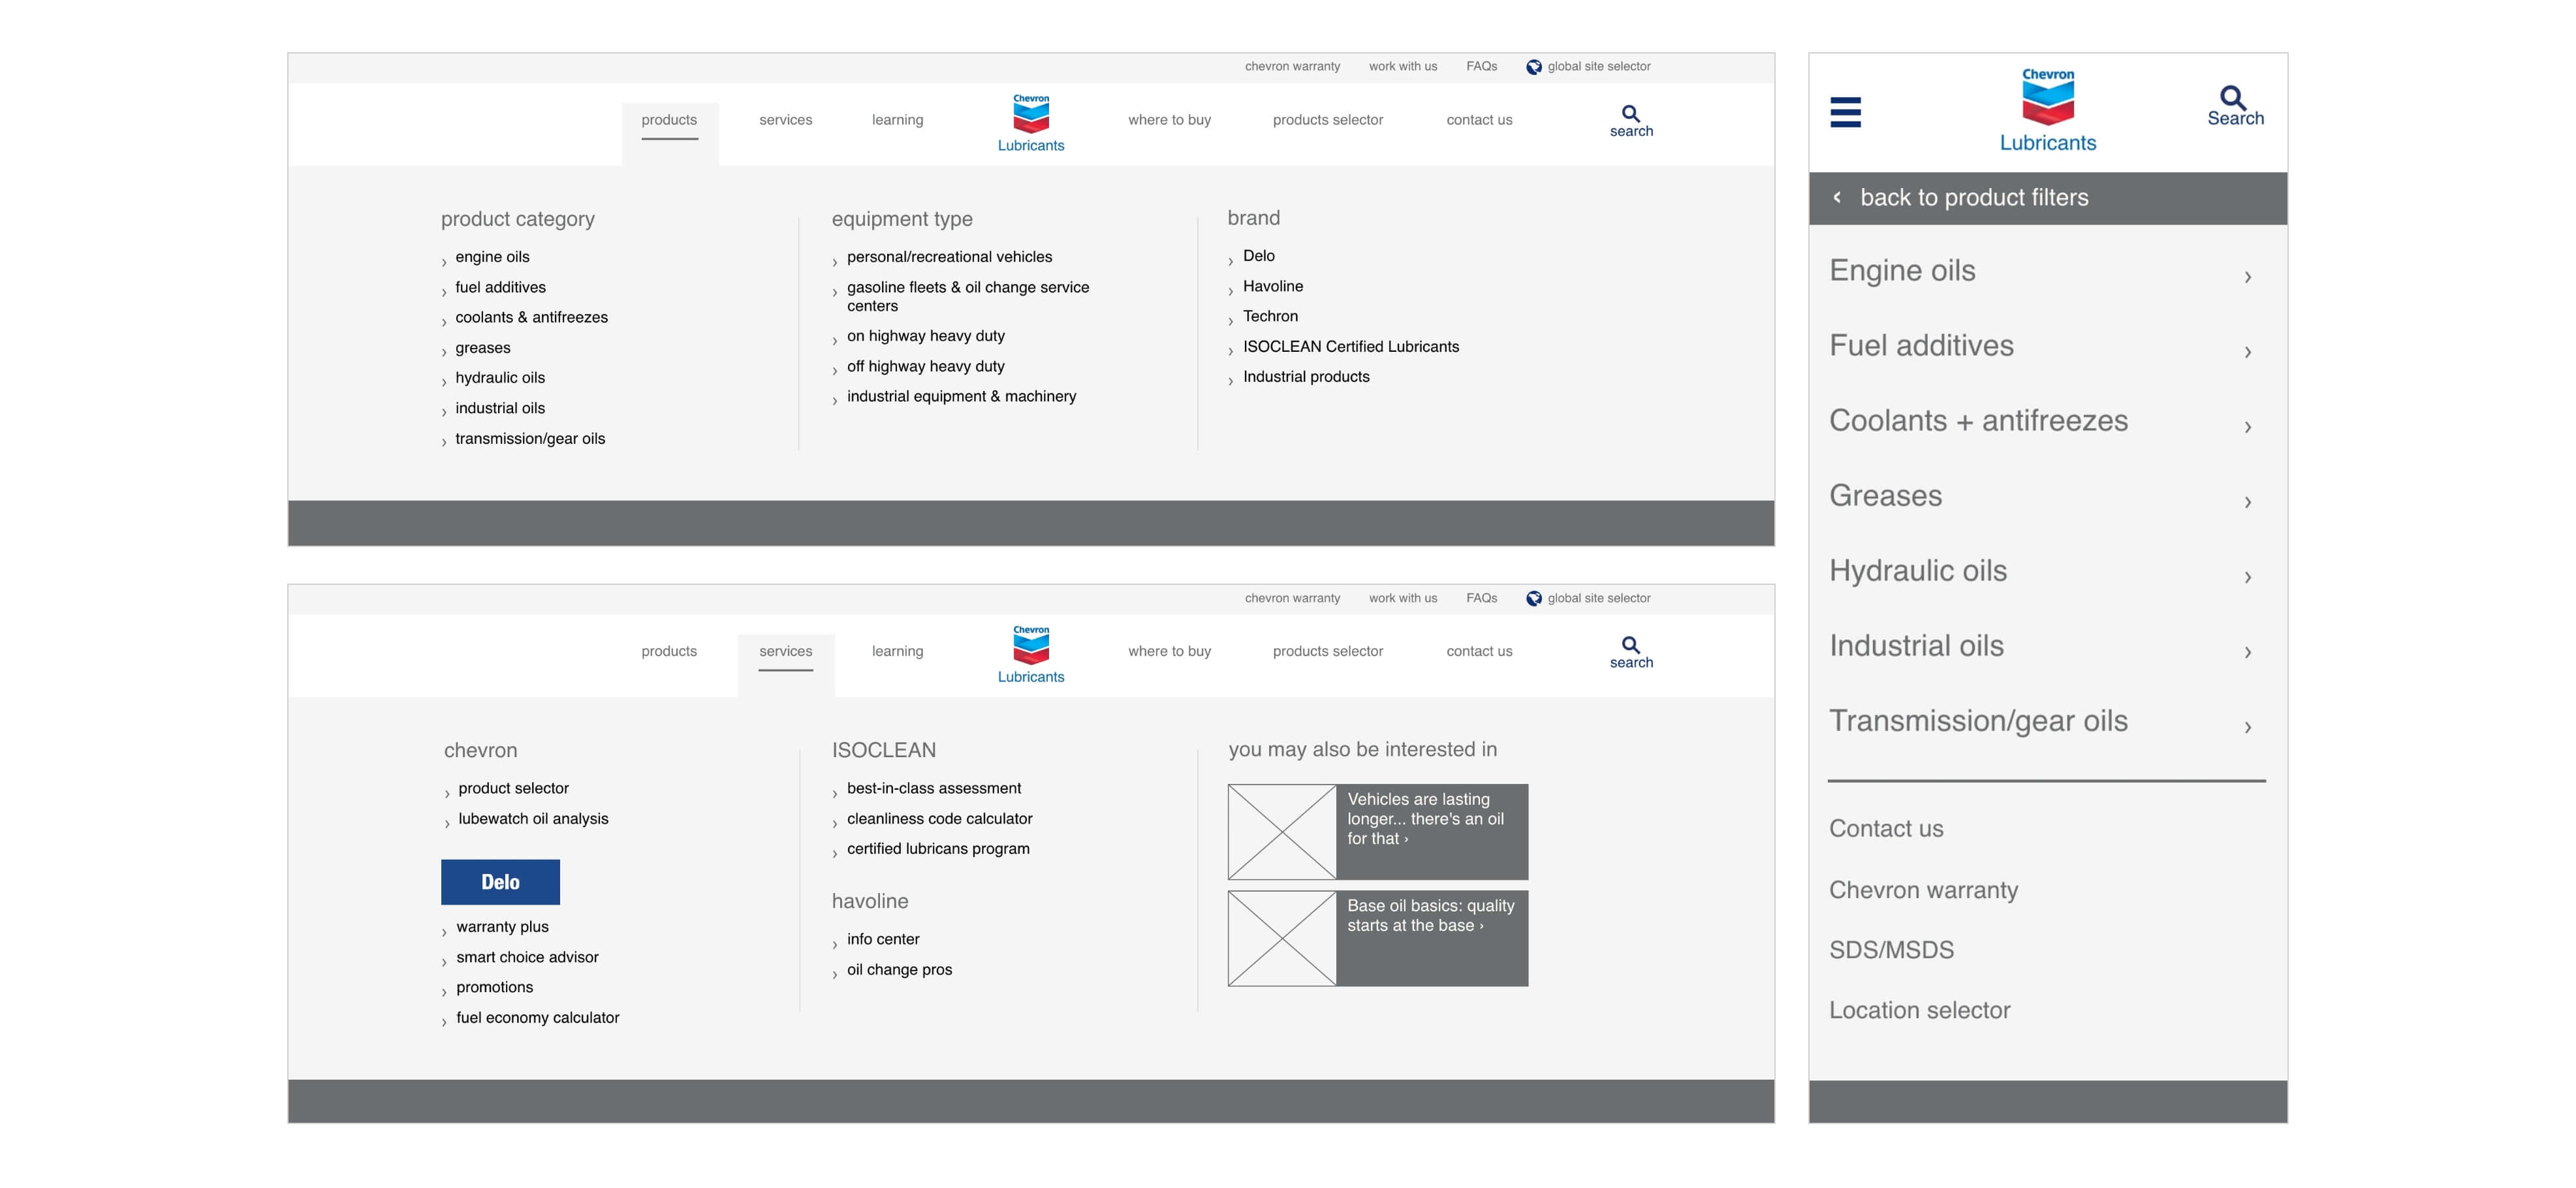The height and width of the screenshot is (1188, 2576).
Task: Click the blue Delo brand button
Action: [x=500, y=882]
